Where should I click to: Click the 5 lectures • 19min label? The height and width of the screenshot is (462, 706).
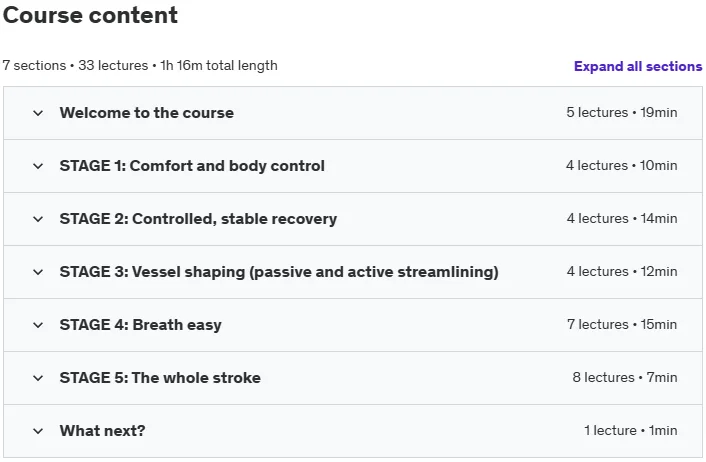pyautogui.click(x=621, y=112)
